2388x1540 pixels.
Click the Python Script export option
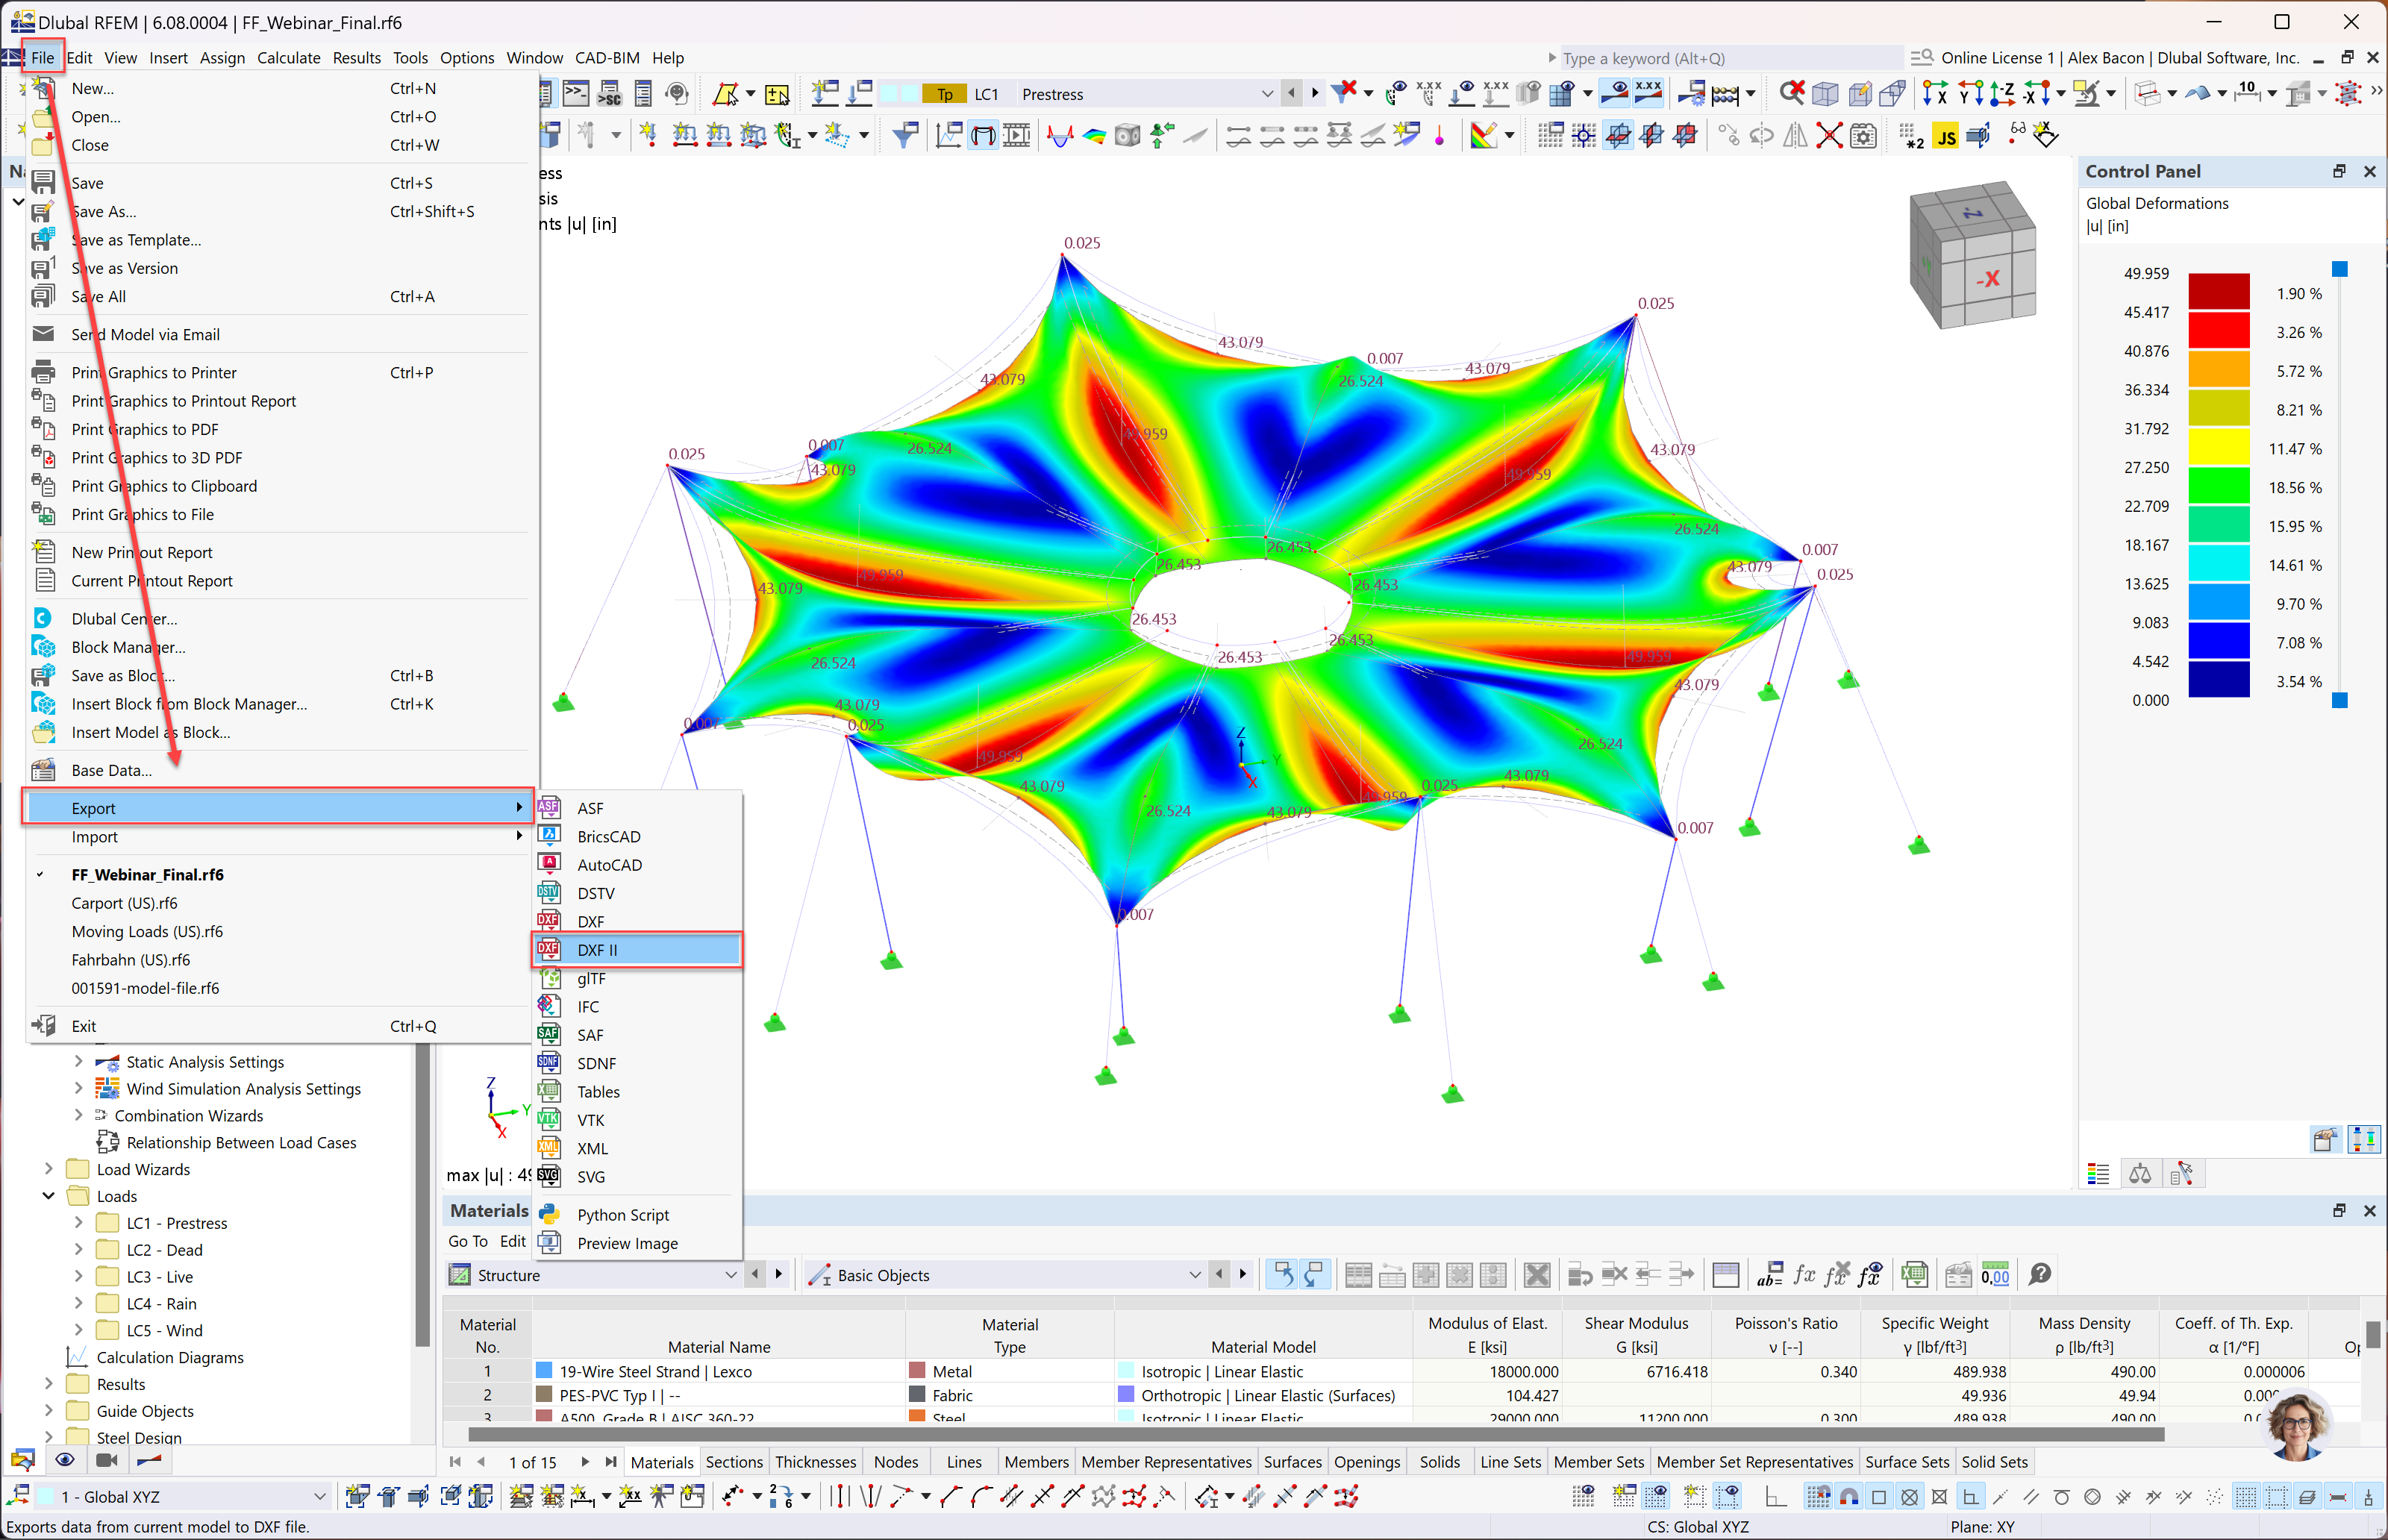click(x=622, y=1213)
